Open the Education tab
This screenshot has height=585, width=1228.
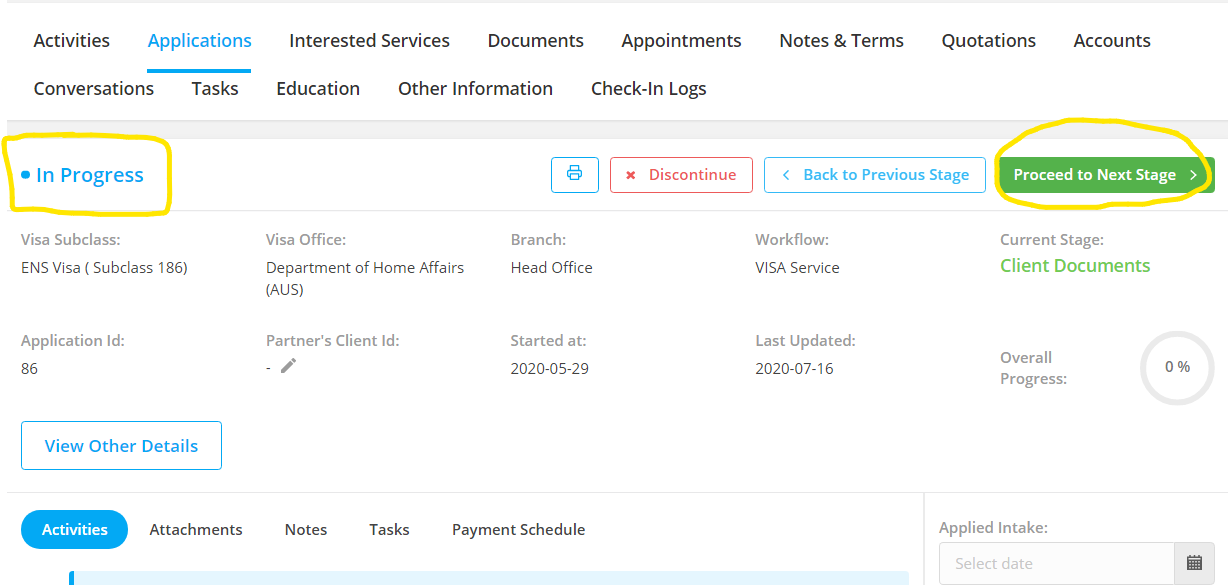(x=317, y=88)
